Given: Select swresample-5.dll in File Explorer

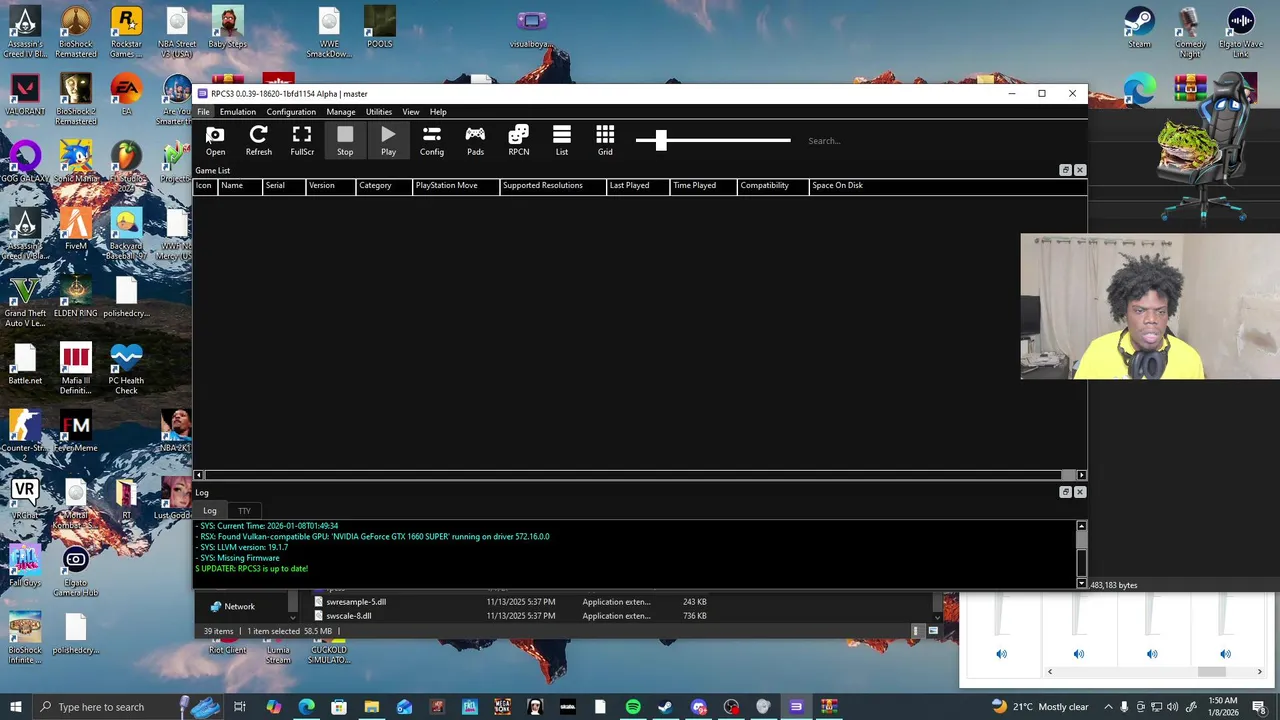Looking at the screenshot, I should (356, 602).
